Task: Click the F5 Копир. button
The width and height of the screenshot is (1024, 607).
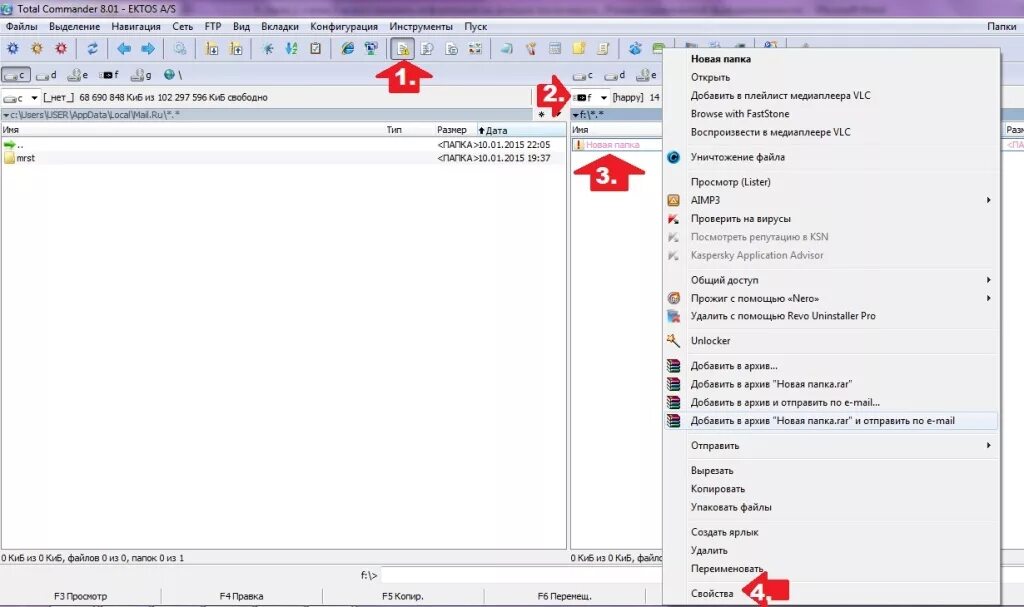Action: point(403,596)
